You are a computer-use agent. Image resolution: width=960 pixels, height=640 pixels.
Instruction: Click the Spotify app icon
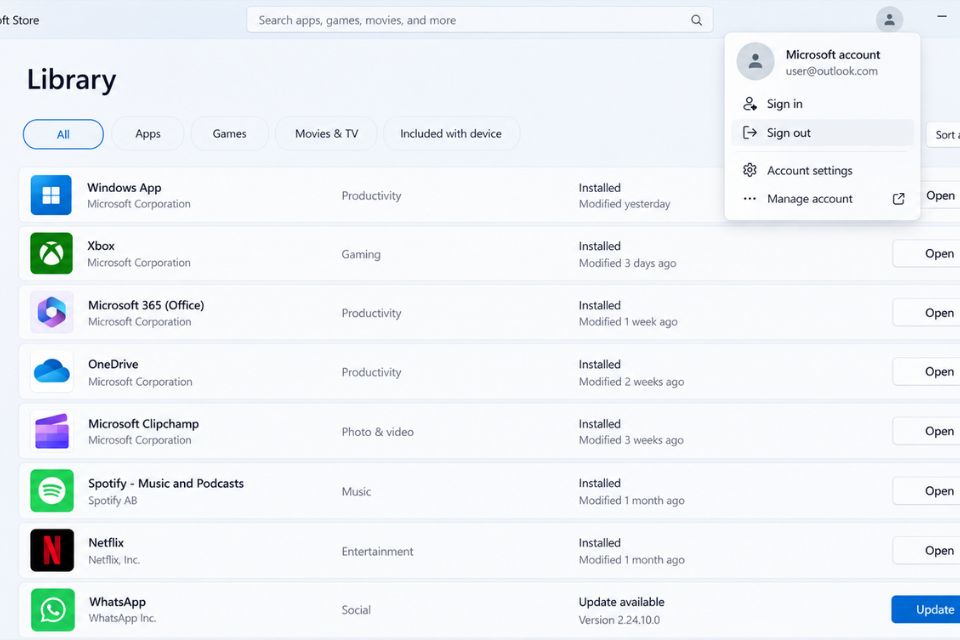click(51, 491)
